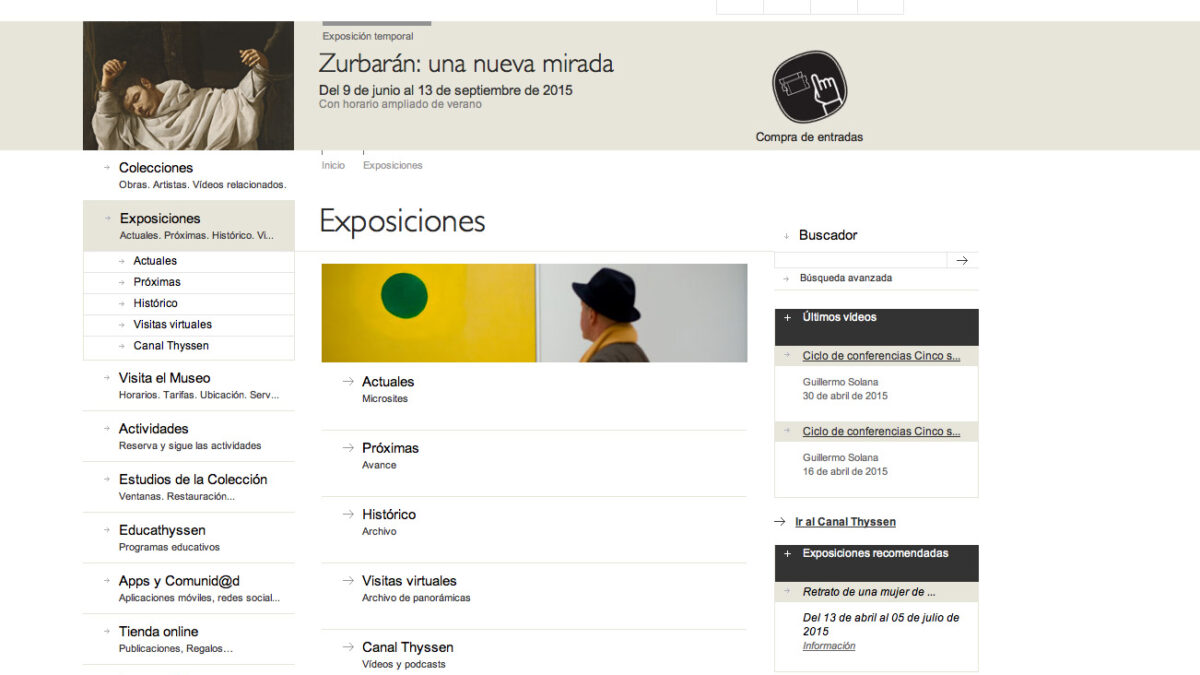Screen dimensions: 1200x675
Task: Click the Información link
Action: point(829,646)
